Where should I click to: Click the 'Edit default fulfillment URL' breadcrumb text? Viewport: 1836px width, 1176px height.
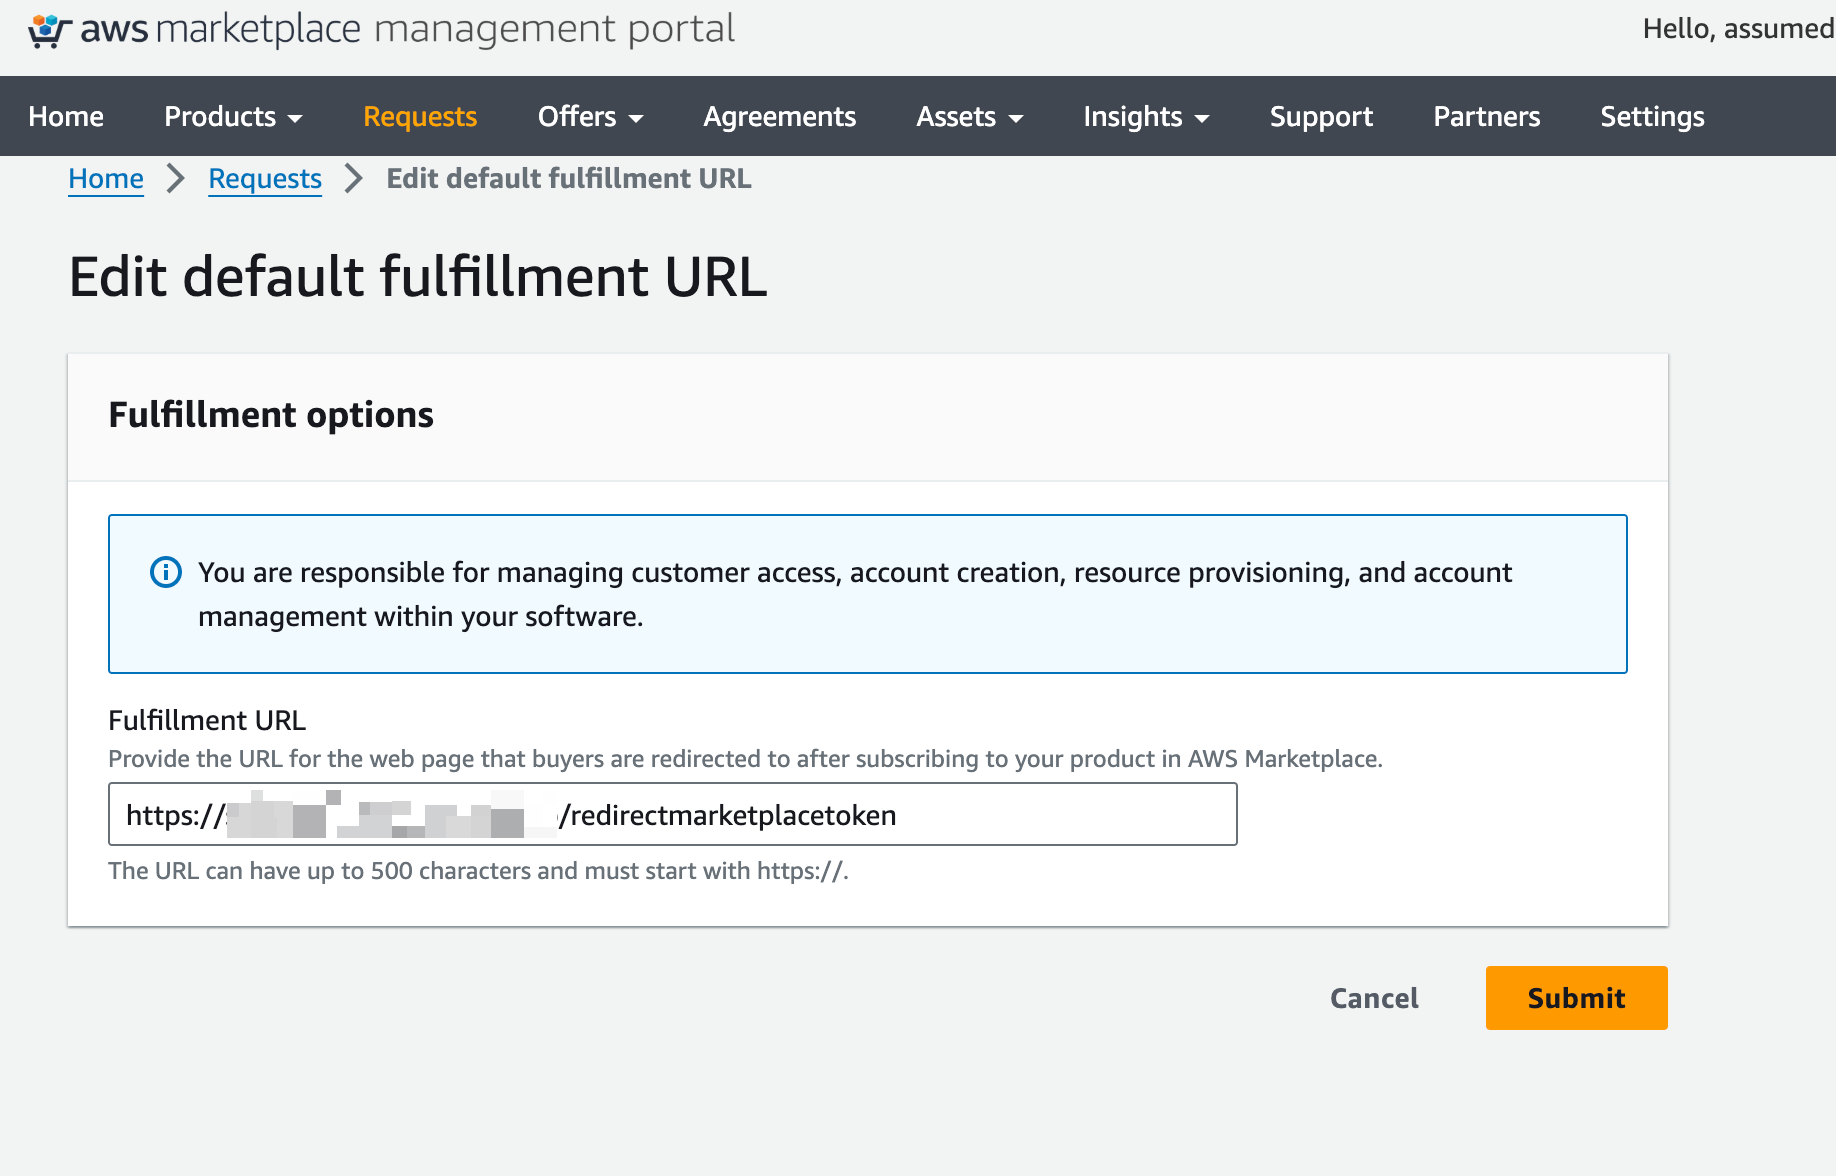coord(569,179)
